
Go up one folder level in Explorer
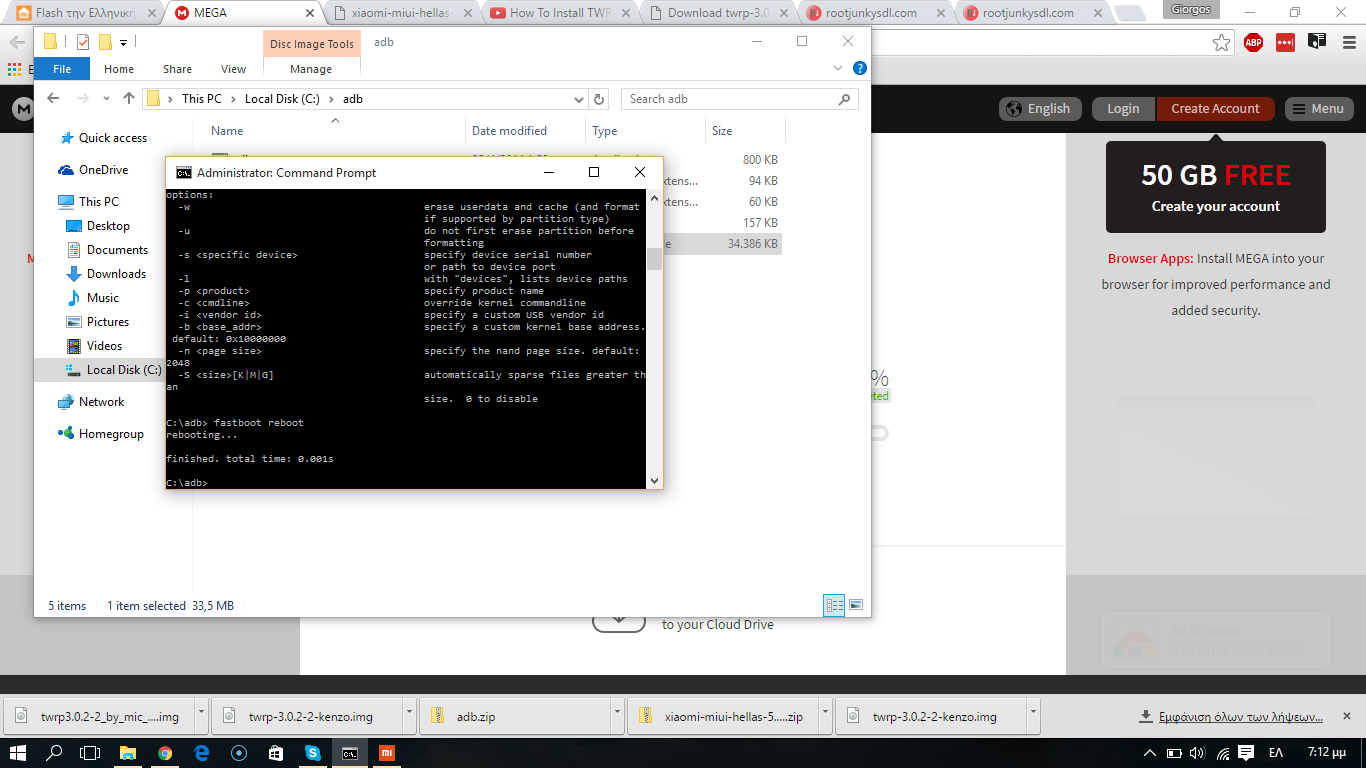(x=128, y=99)
